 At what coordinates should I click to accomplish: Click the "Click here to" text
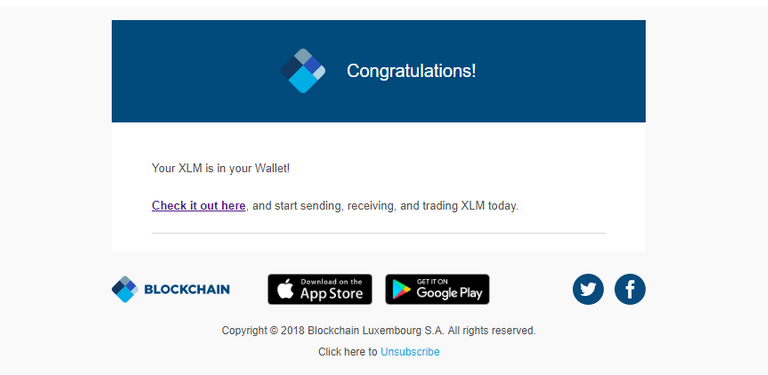click(x=348, y=352)
